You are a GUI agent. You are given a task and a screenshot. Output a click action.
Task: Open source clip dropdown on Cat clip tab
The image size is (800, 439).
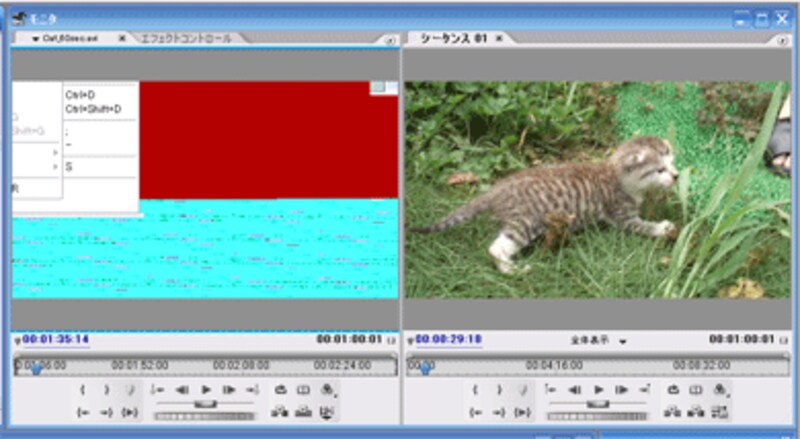[36, 39]
